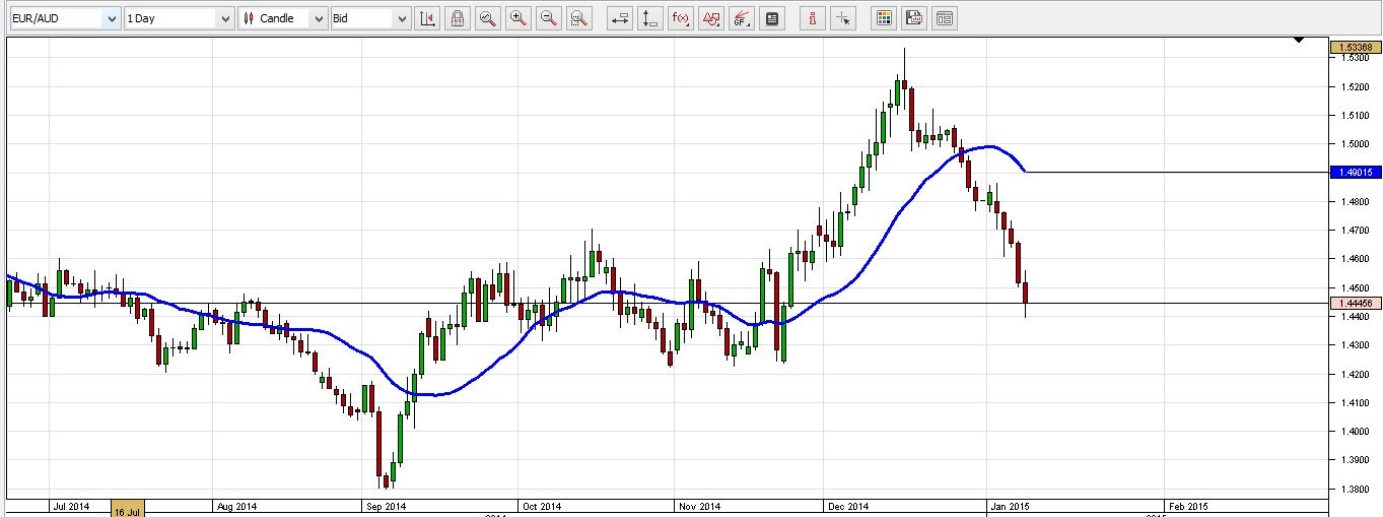Open the GF patterns tool menu
The width and height of the screenshot is (1383, 517).
click(741, 18)
